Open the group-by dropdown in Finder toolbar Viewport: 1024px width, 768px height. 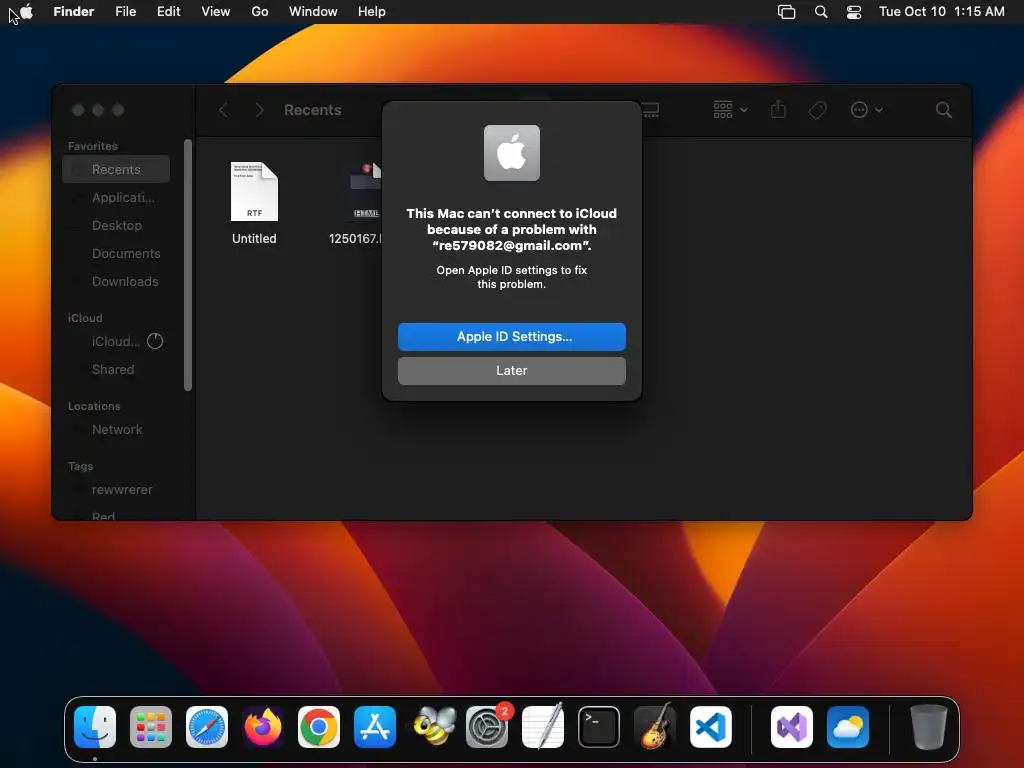point(730,110)
